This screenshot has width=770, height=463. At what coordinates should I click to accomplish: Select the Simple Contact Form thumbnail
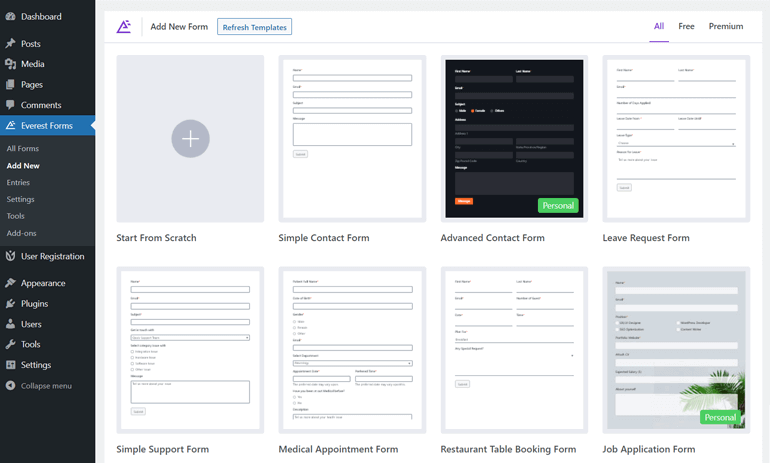[352, 138]
